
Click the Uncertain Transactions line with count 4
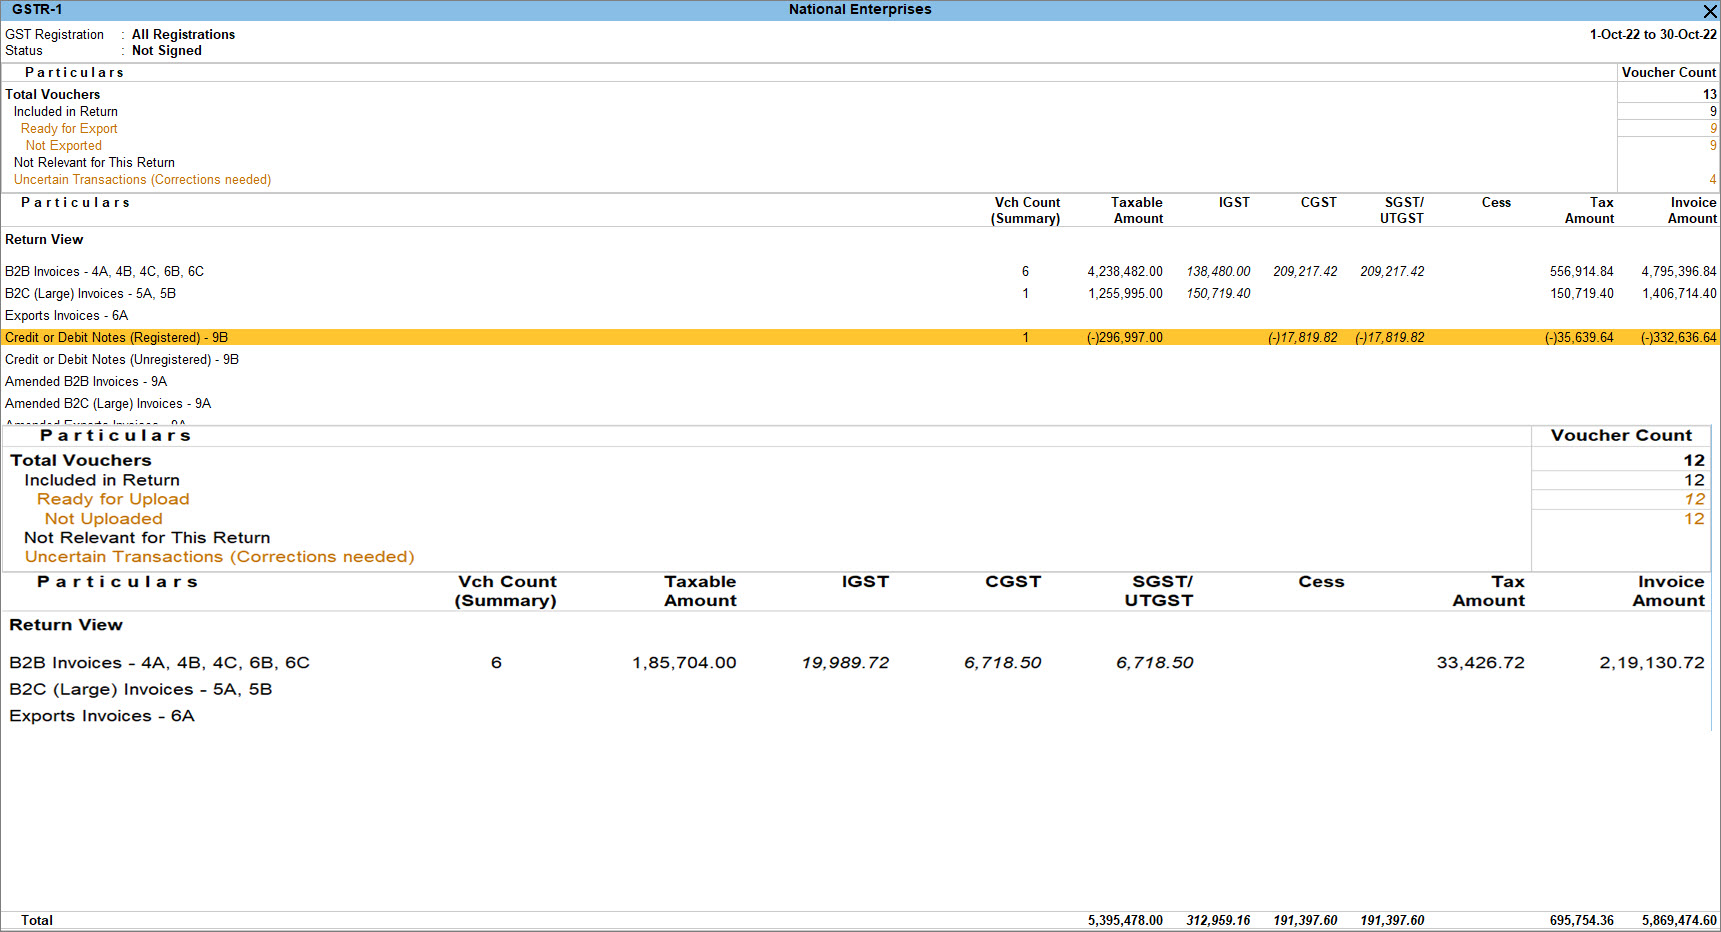pyautogui.click(x=142, y=180)
